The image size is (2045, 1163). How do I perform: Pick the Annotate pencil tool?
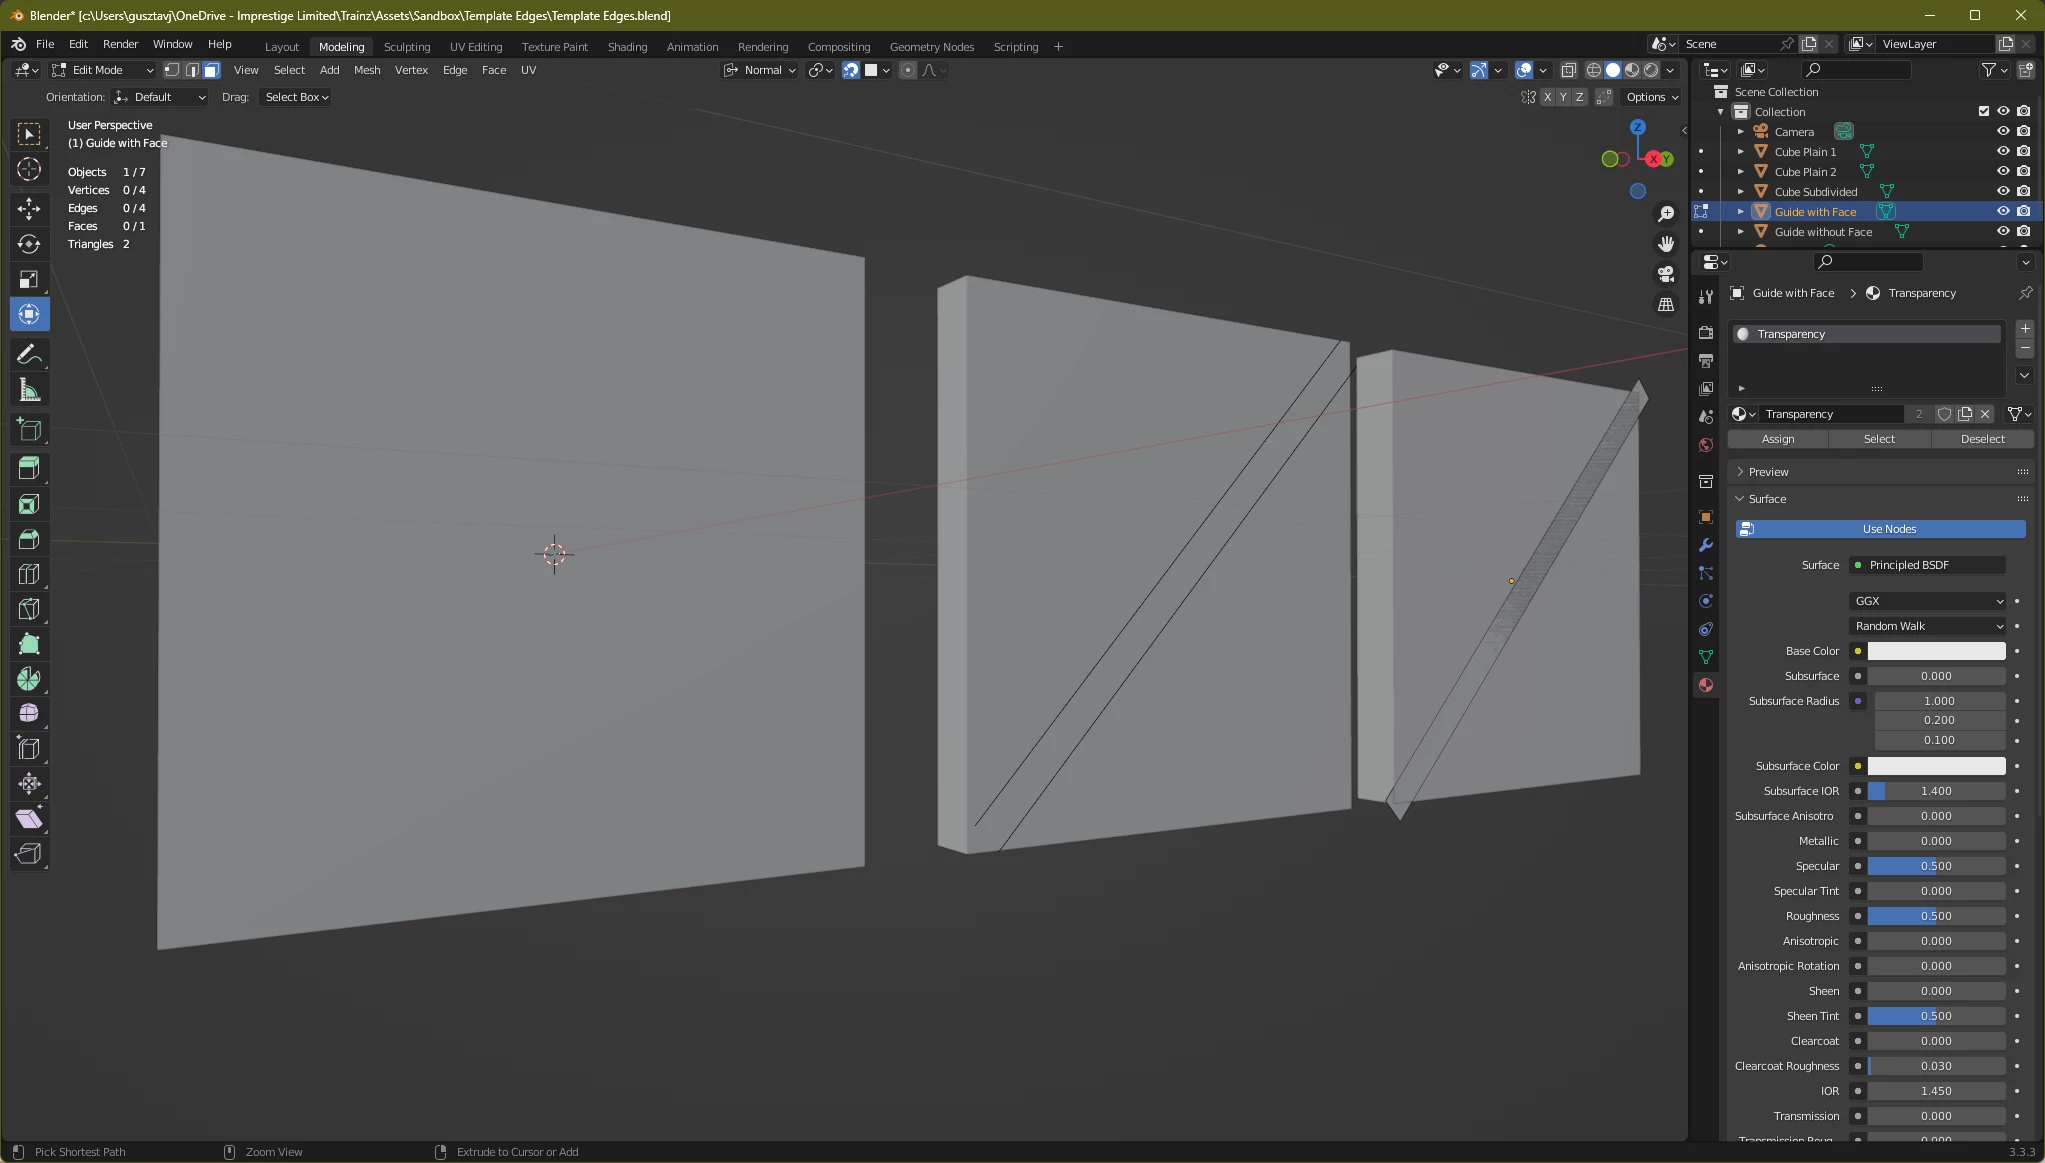click(x=29, y=355)
